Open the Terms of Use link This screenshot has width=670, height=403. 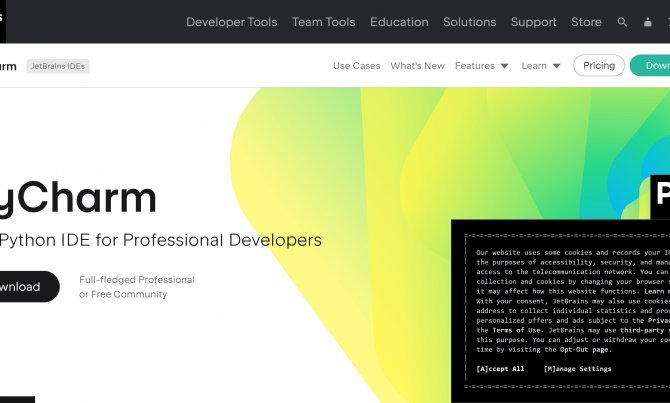tap(517, 330)
